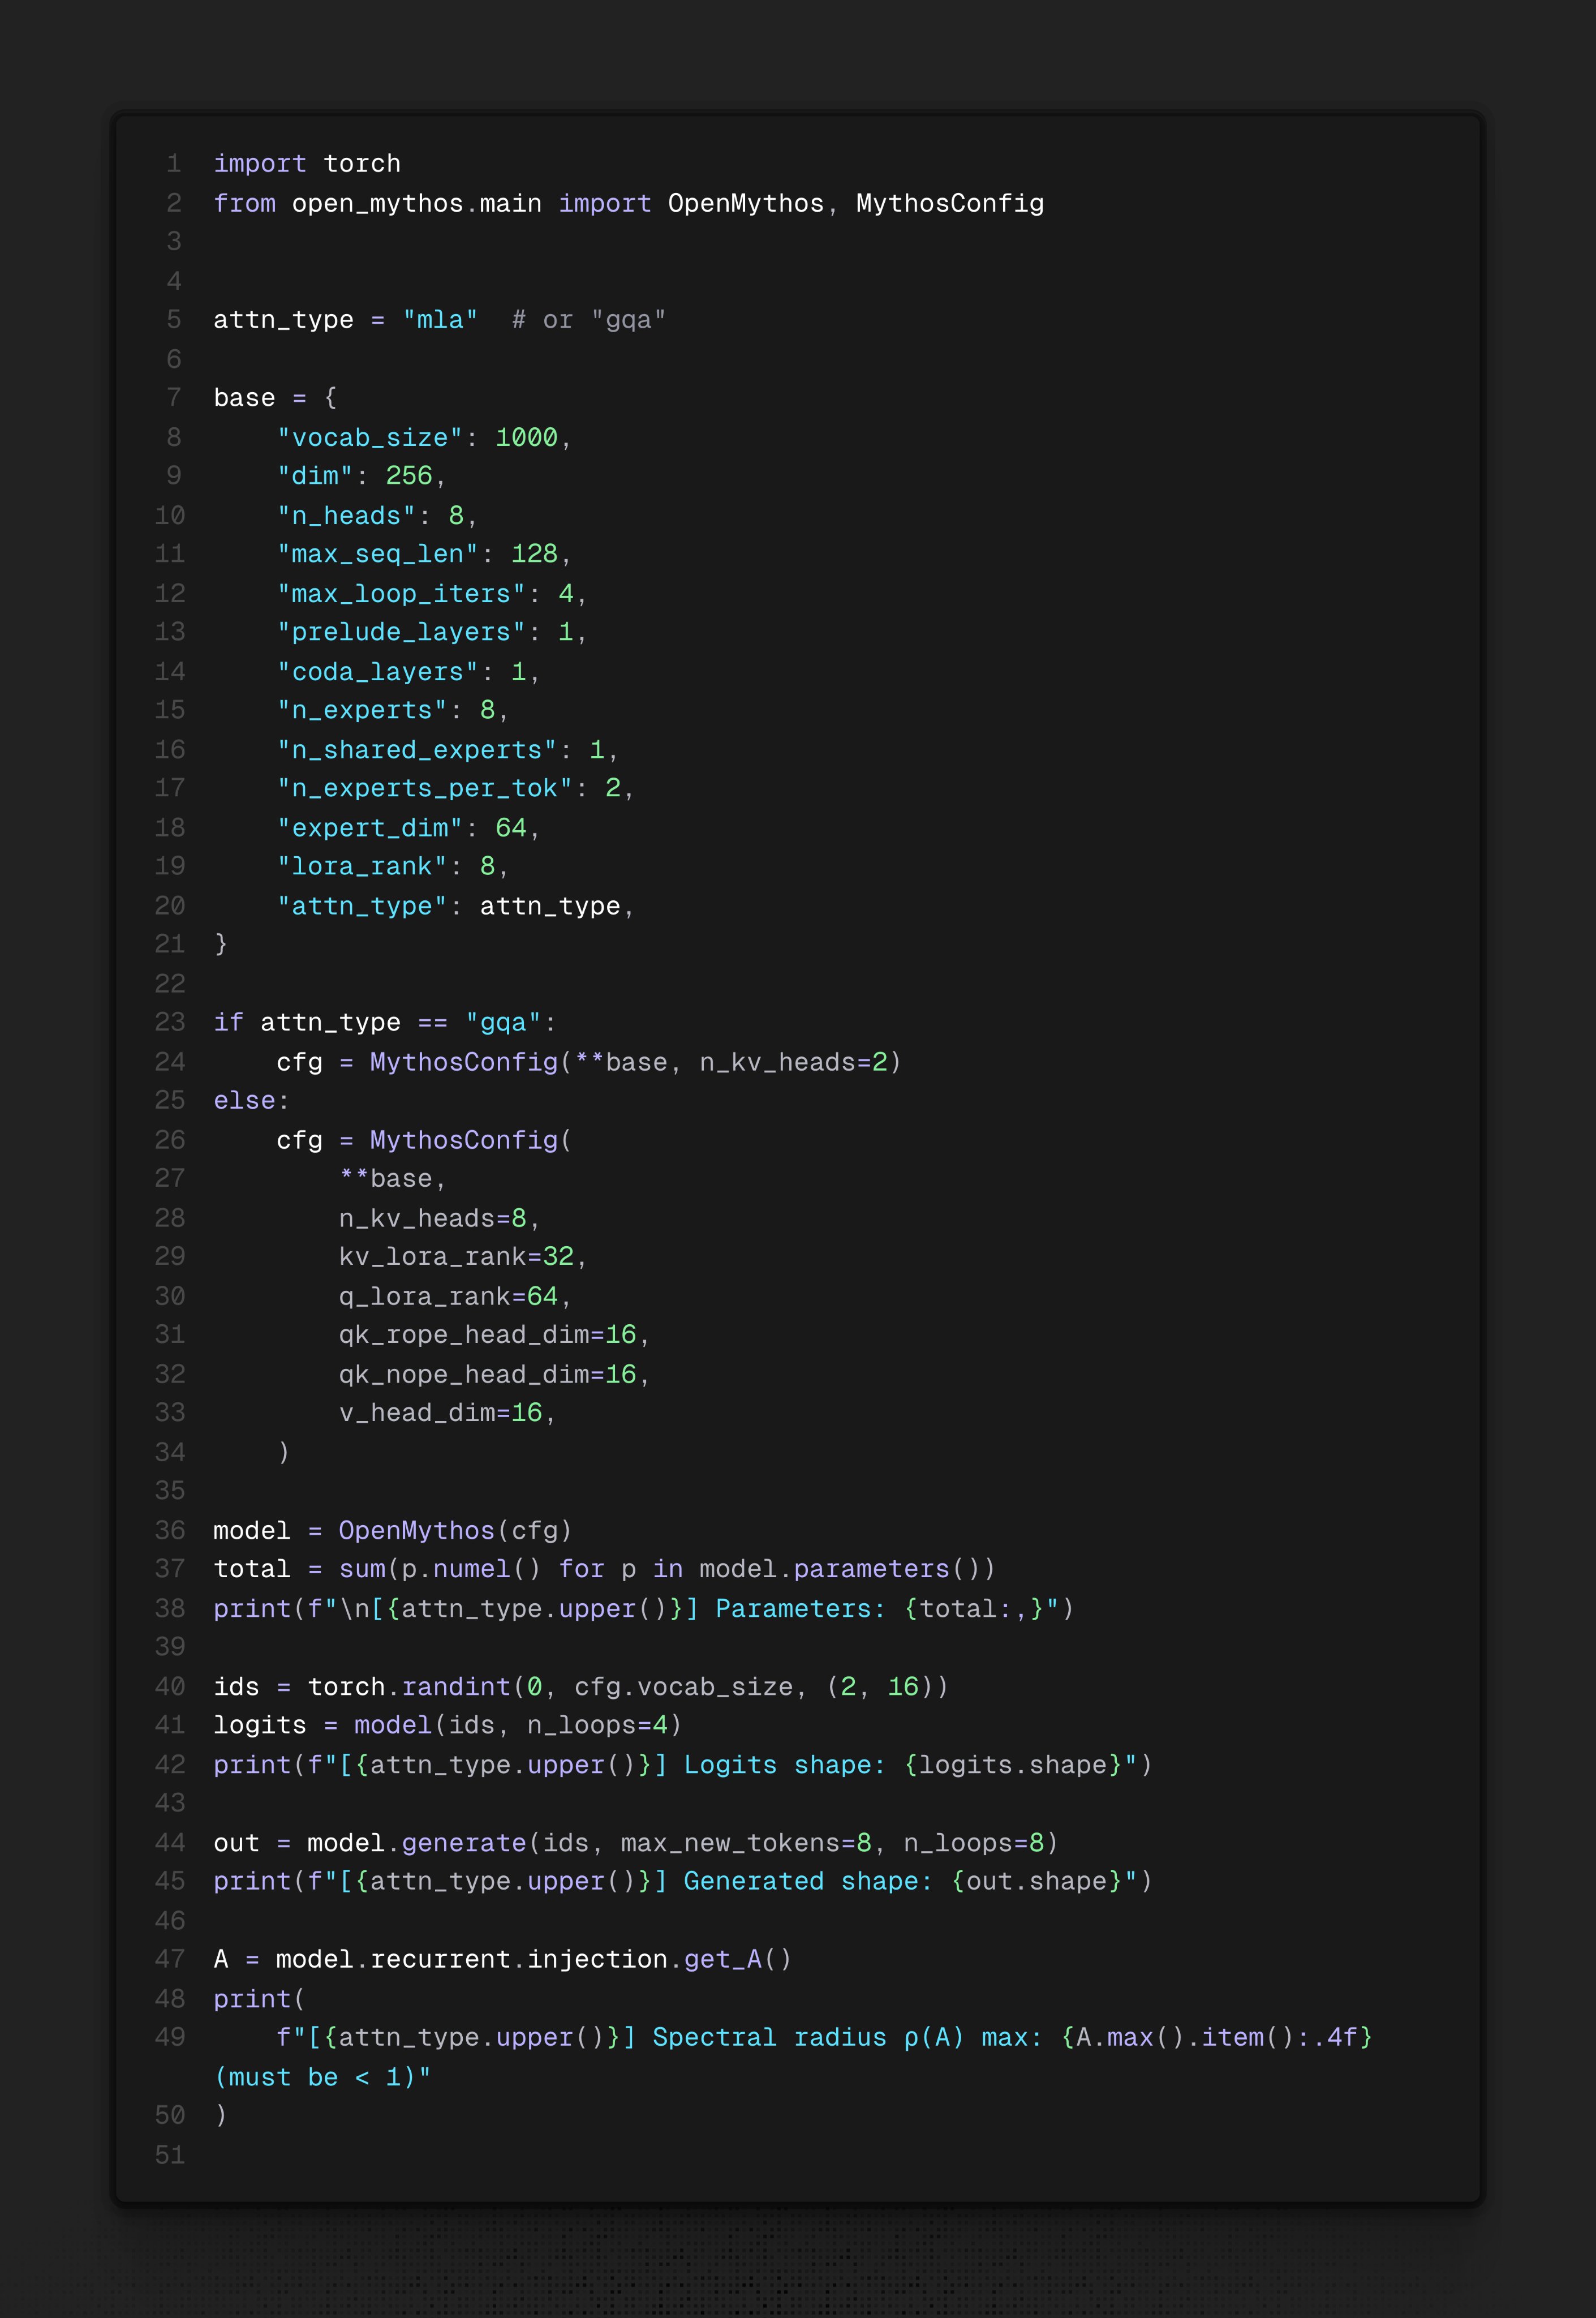Viewport: 1596px width, 2318px height.
Task: Click the else keyword on line 25
Action: [x=244, y=1100]
